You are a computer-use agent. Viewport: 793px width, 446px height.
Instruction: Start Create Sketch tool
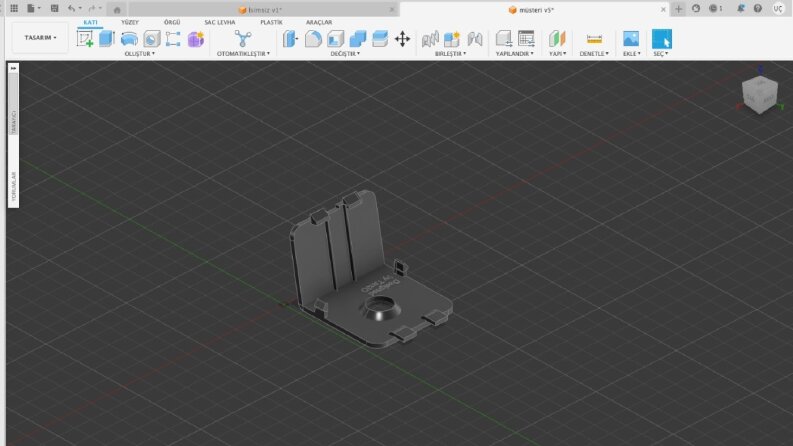(85, 39)
